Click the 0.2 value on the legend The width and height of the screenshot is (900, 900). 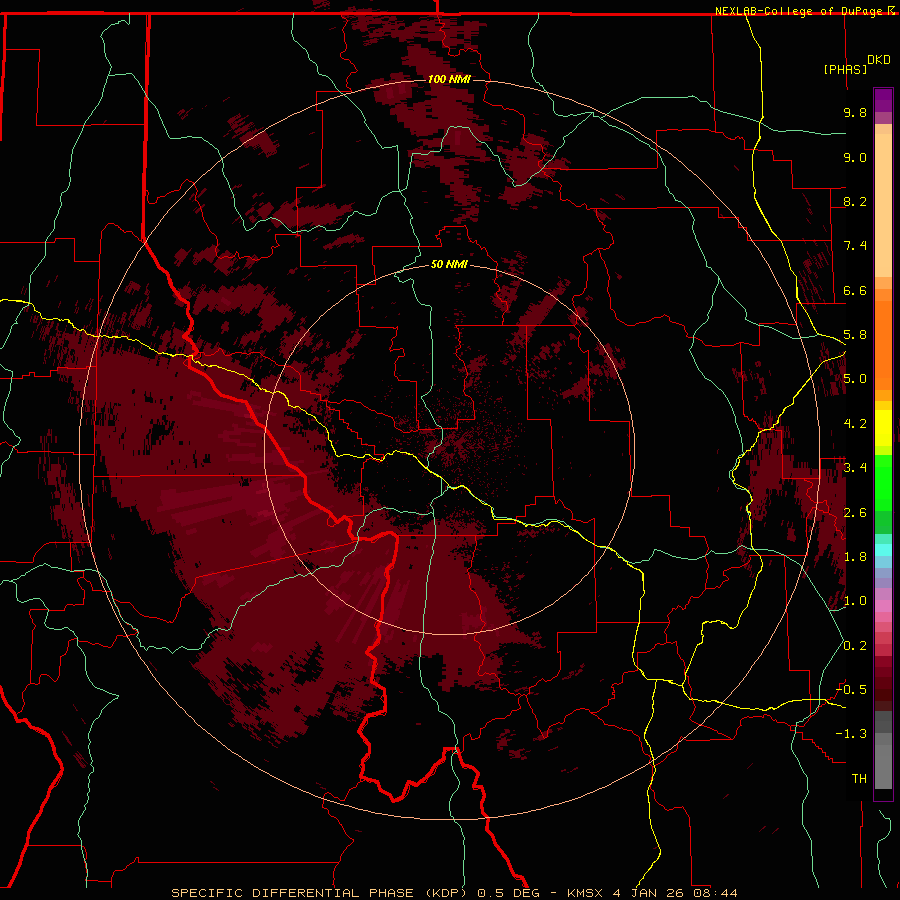tap(855, 646)
